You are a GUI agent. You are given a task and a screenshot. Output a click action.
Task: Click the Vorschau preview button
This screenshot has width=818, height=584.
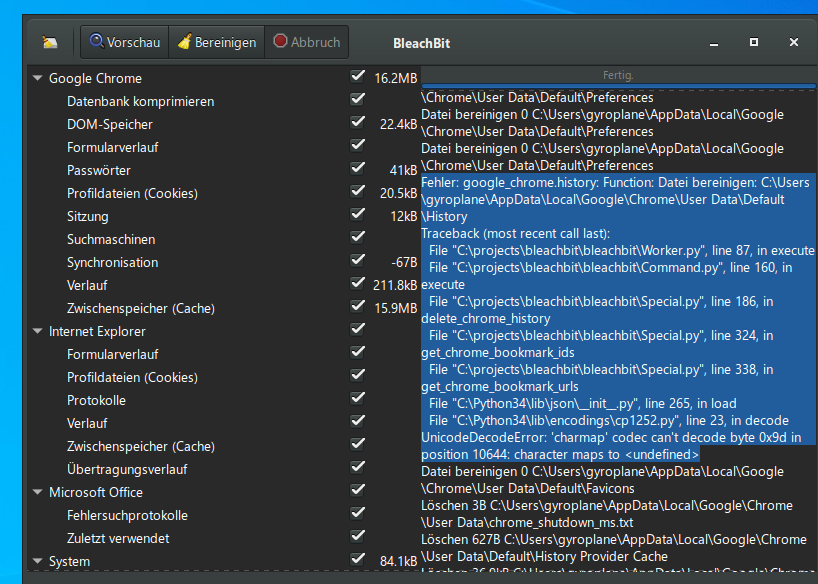125,42
